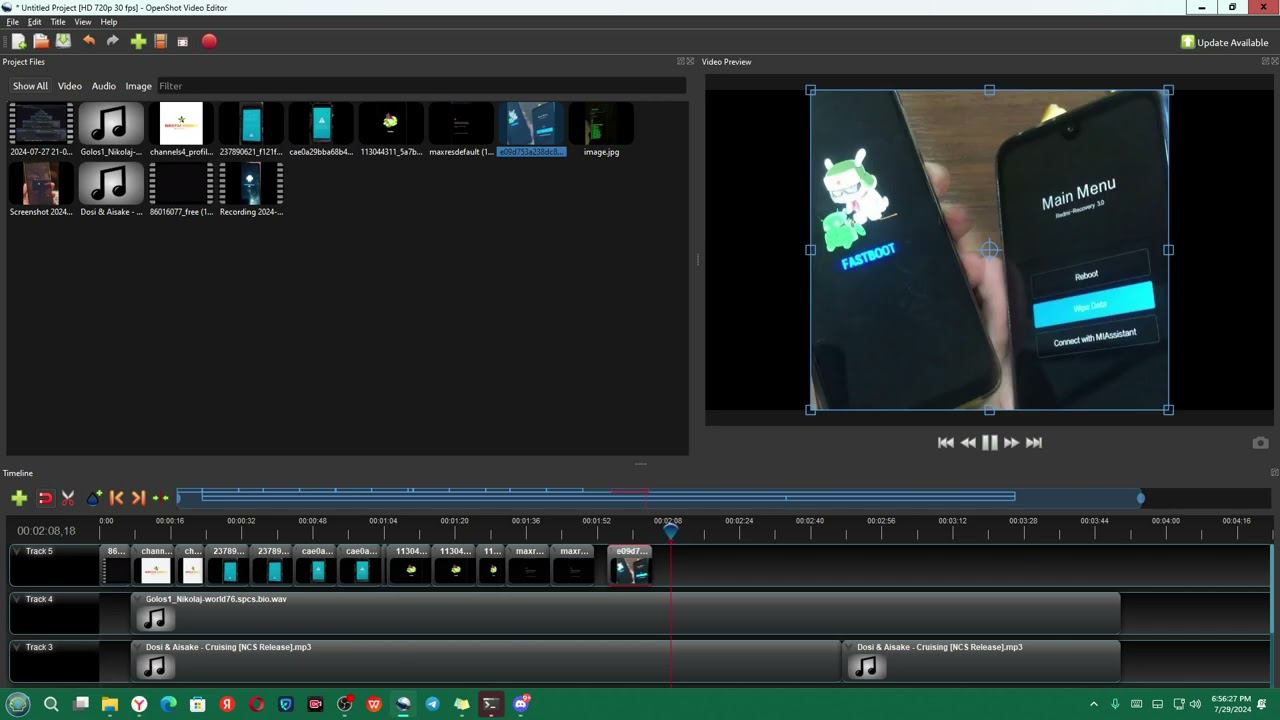Center the timeline on the playhead
The image size is (1280, 720).
(160, 498)
